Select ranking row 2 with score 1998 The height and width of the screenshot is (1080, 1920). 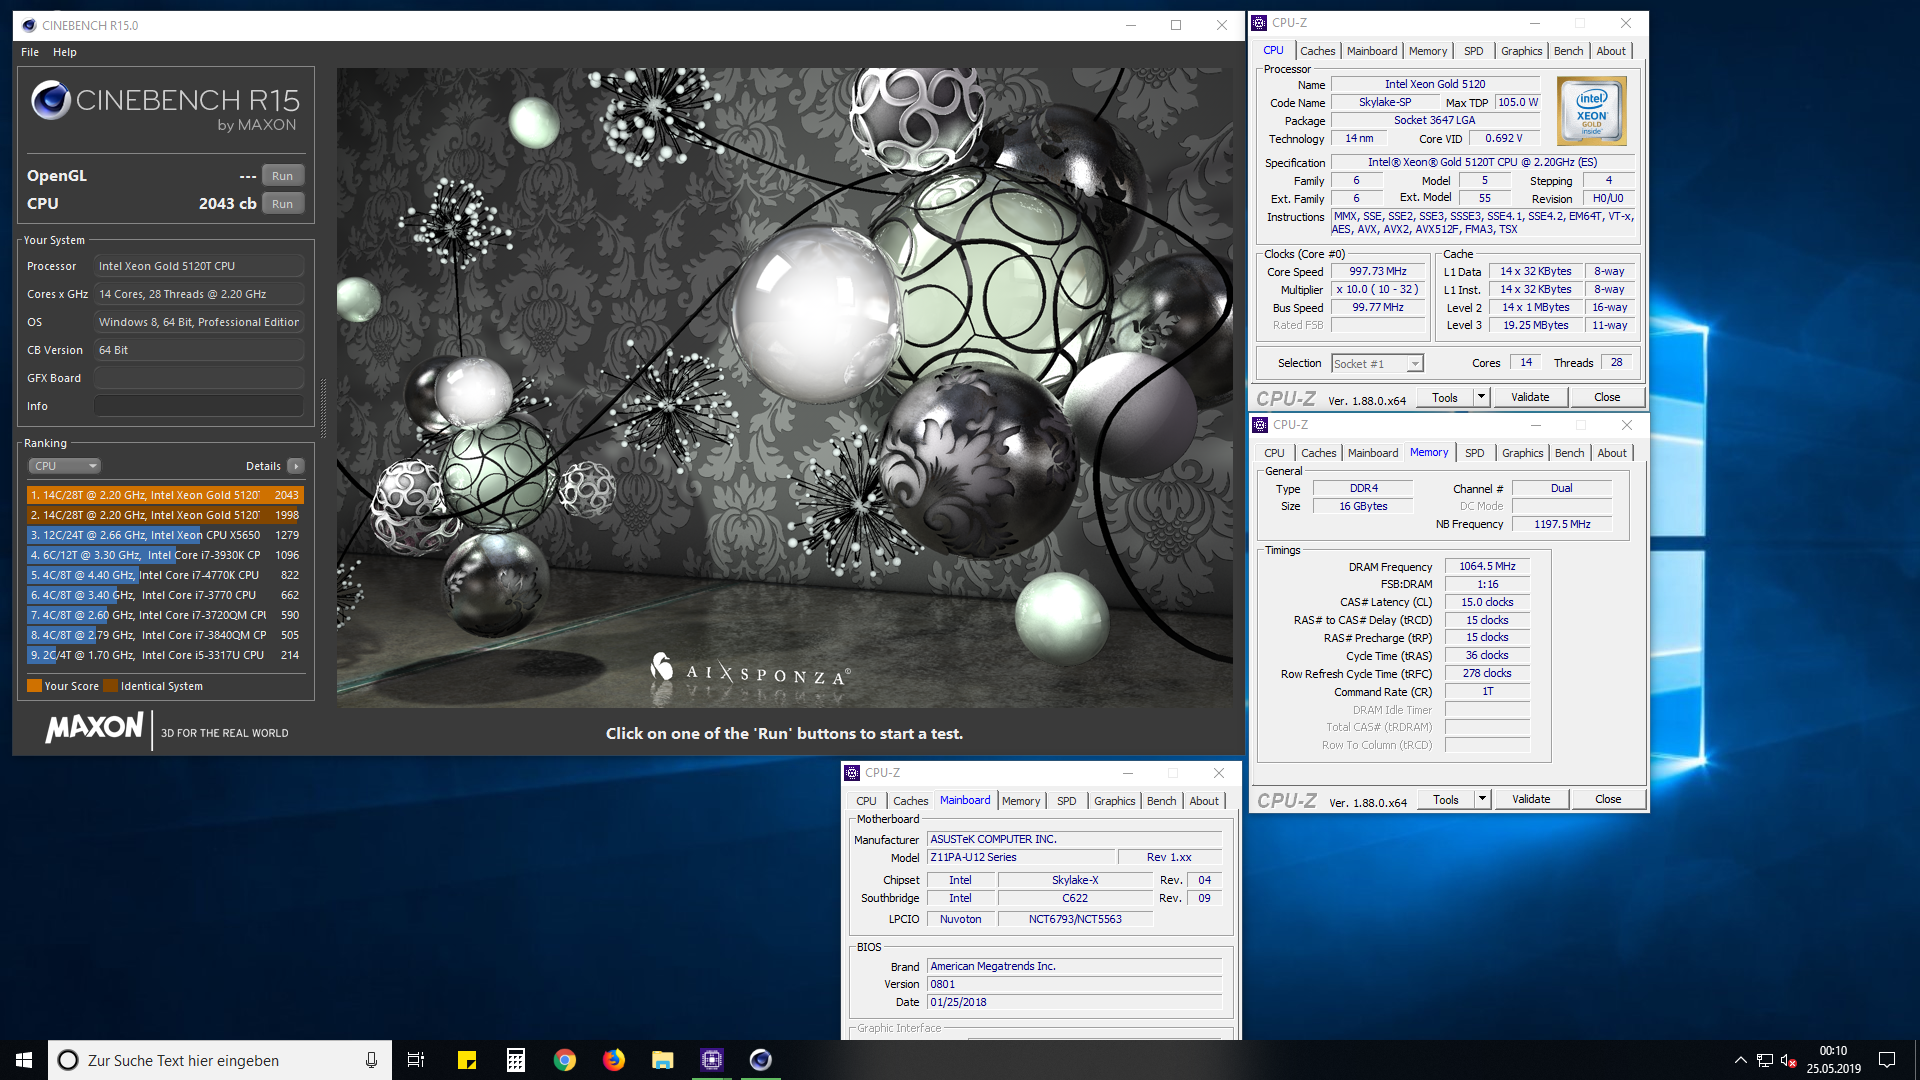[165, 515]
